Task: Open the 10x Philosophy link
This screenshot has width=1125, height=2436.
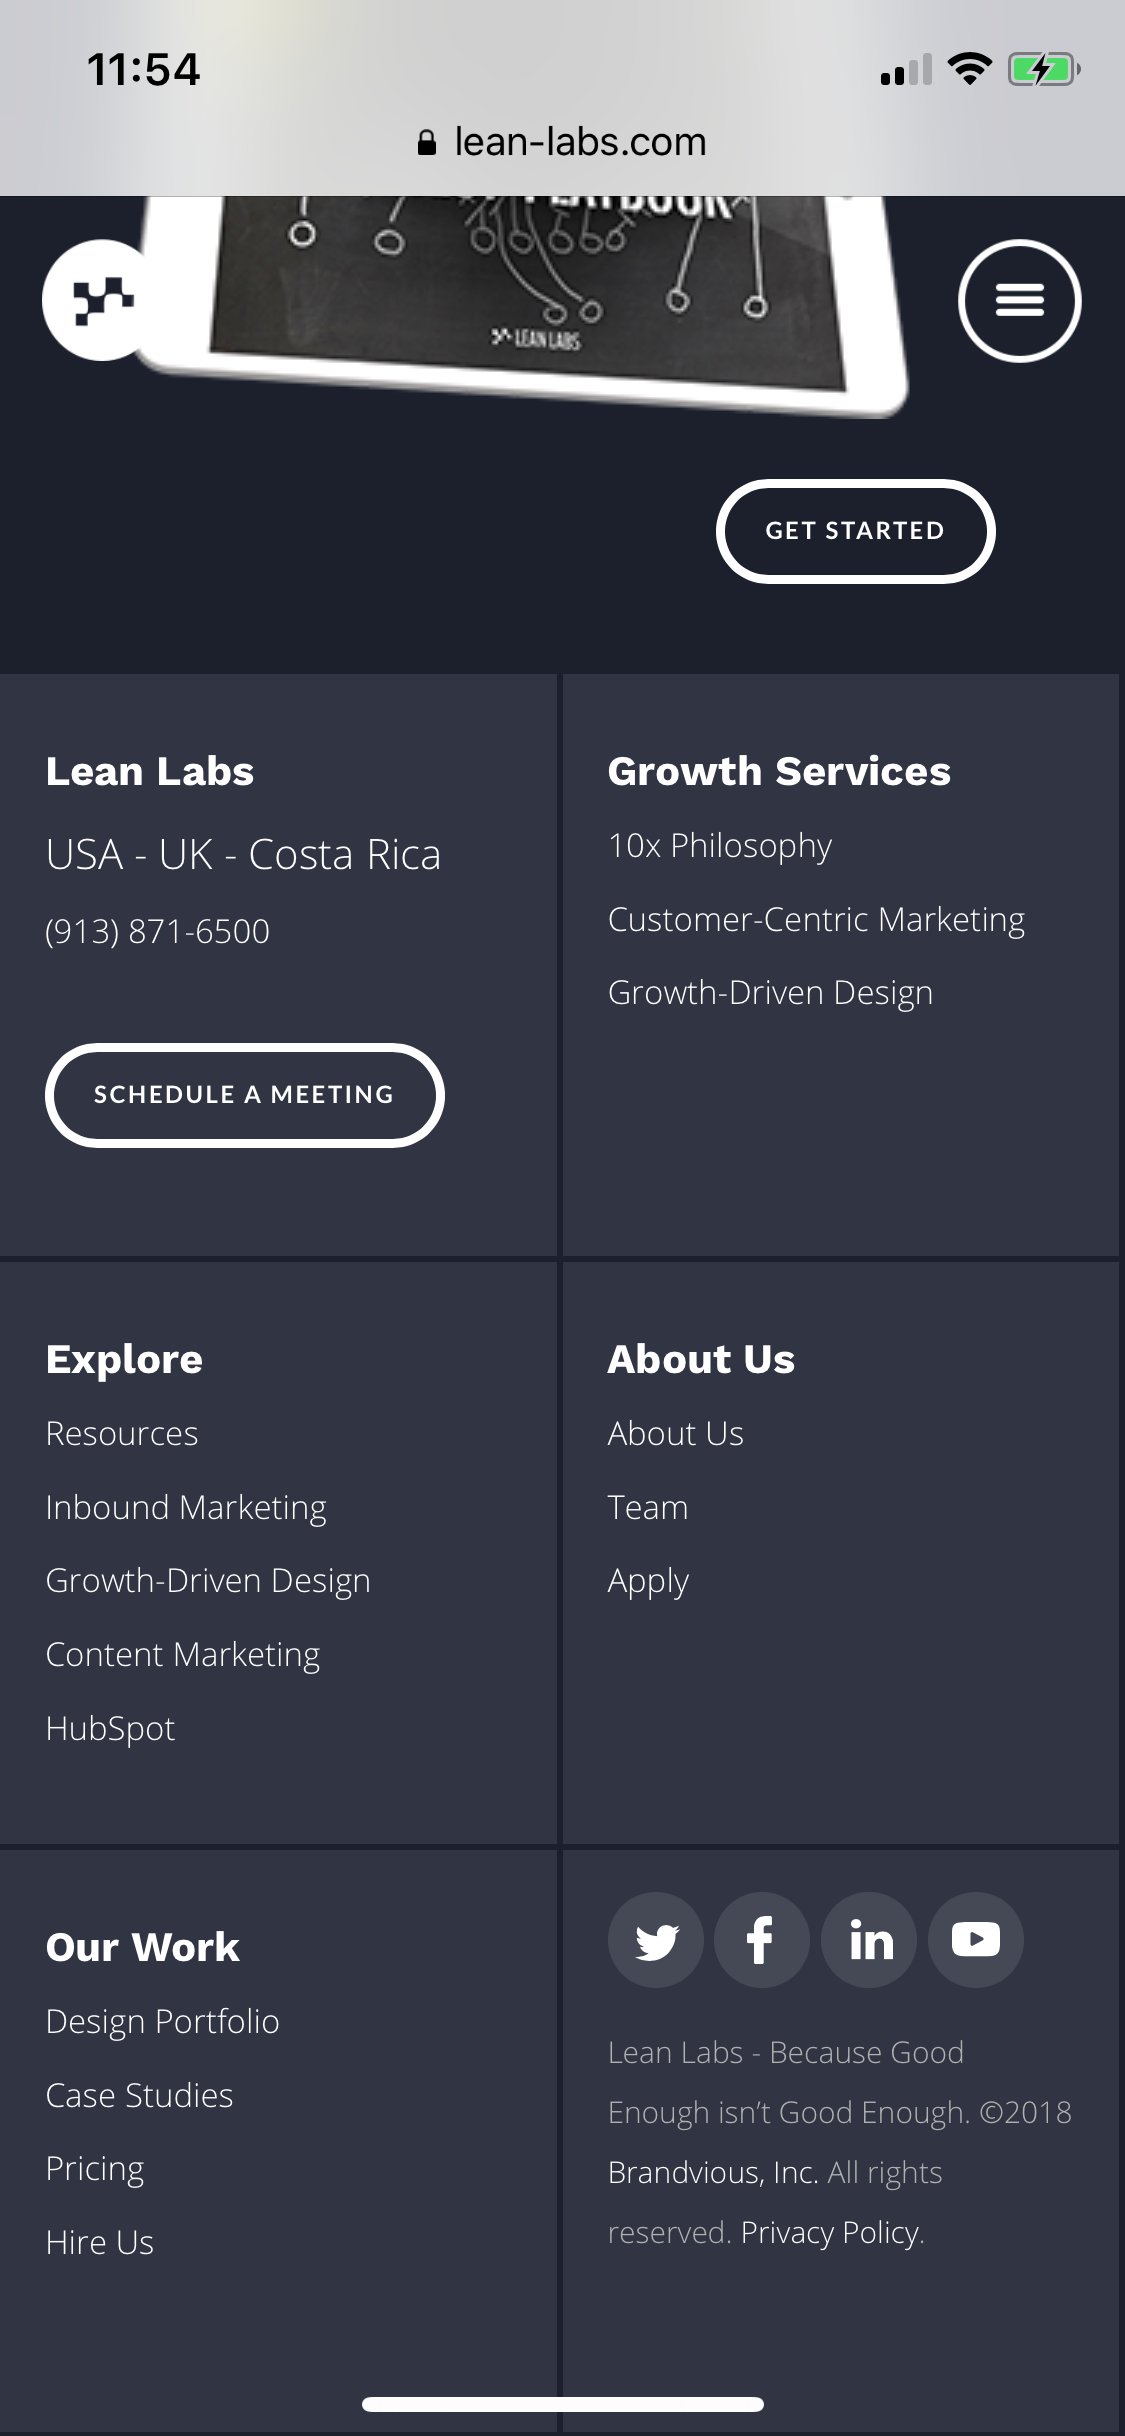Action: click(x=719, y=845)
